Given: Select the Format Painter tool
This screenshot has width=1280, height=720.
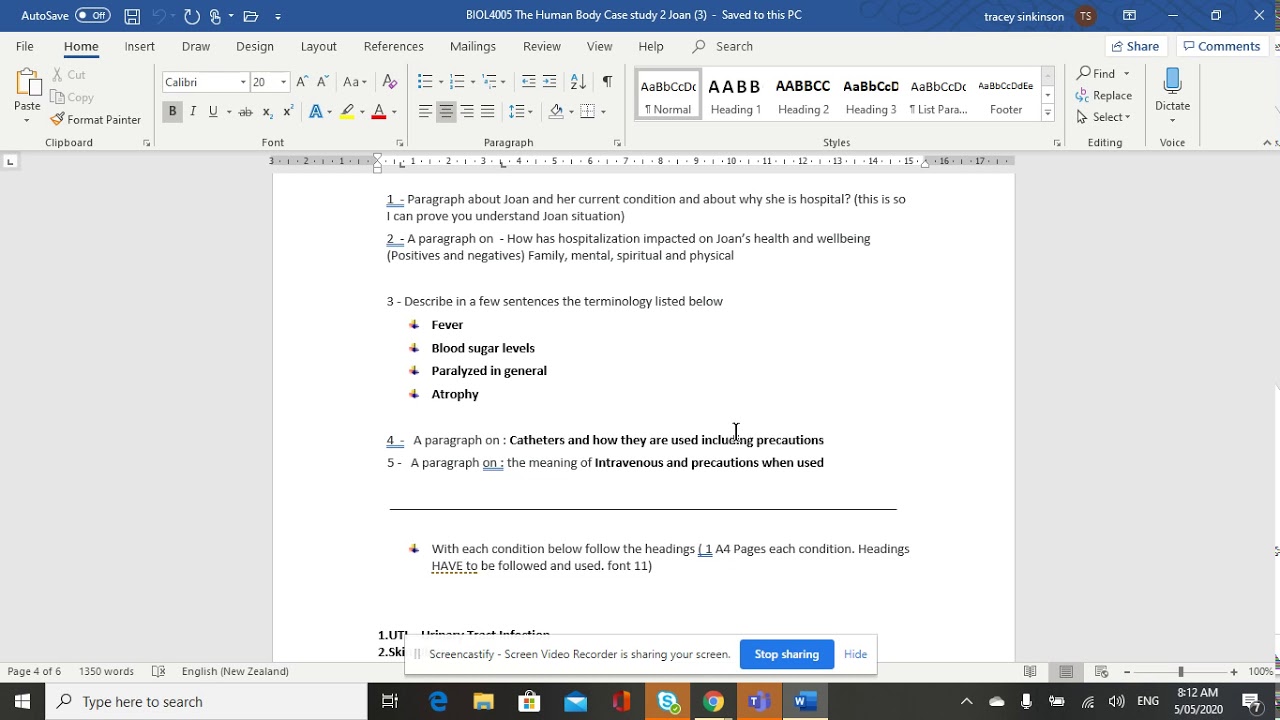Looking at the screenshot, I should click(96, 119).
